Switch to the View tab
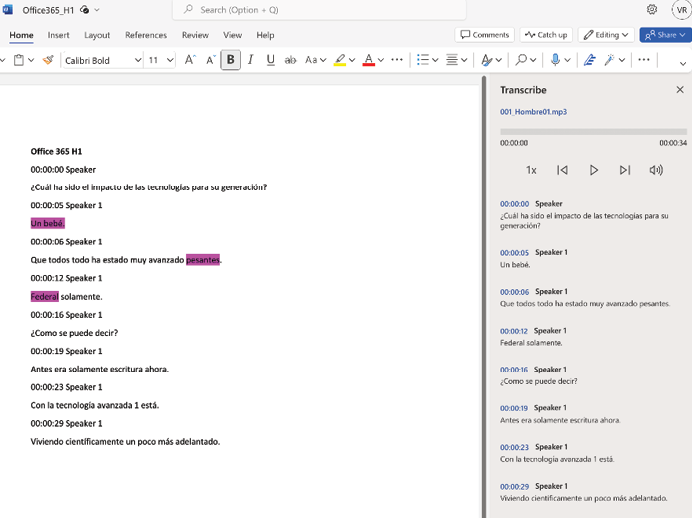The height and width of the screenshot is (518, 692). pyautogui.click(x=232, y=35)
